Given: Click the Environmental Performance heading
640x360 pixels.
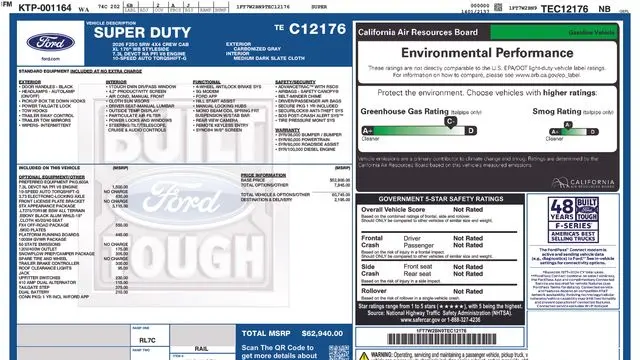Looking at the screenshot, I should 487,53.
